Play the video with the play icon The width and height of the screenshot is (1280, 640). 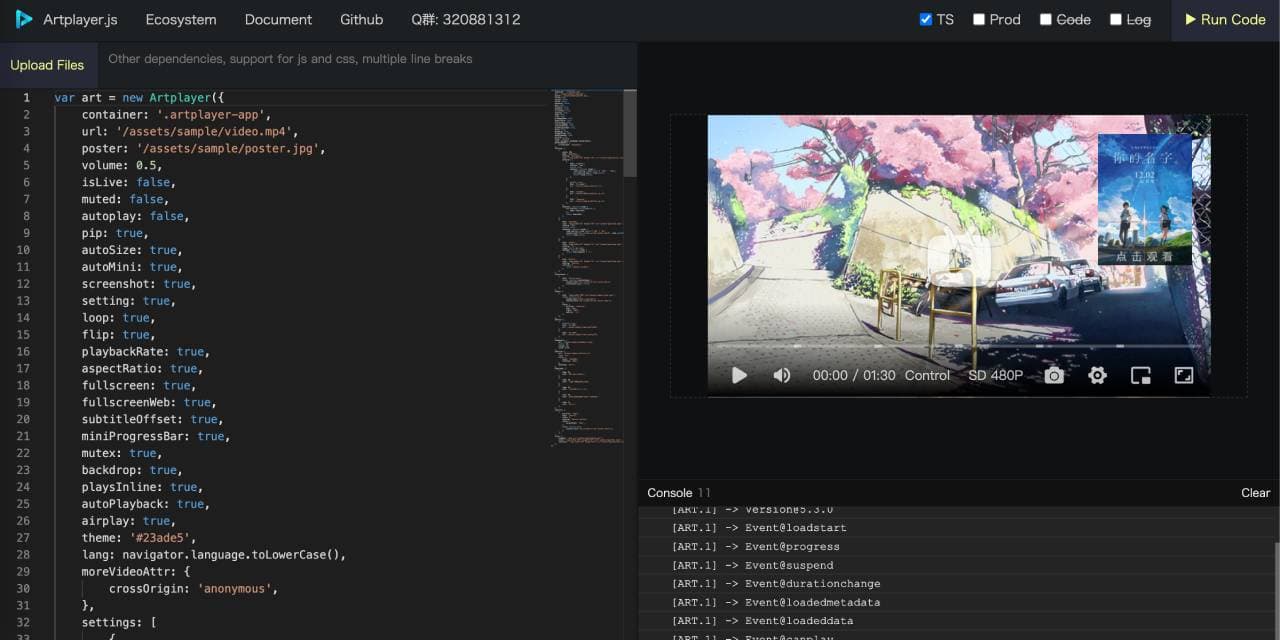[739, 375]
